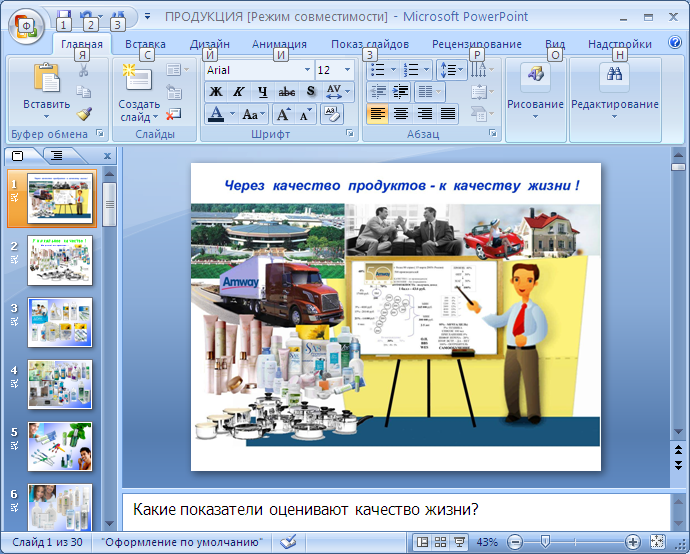Image resolution: width=690 pixels, height=554 pixels.
Task: Toggle underline Ч formatting
Action: point(263,92)
